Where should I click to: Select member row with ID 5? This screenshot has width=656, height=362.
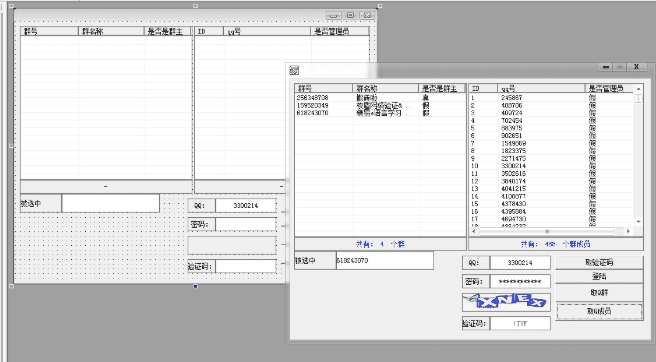(x=551, y=128)
